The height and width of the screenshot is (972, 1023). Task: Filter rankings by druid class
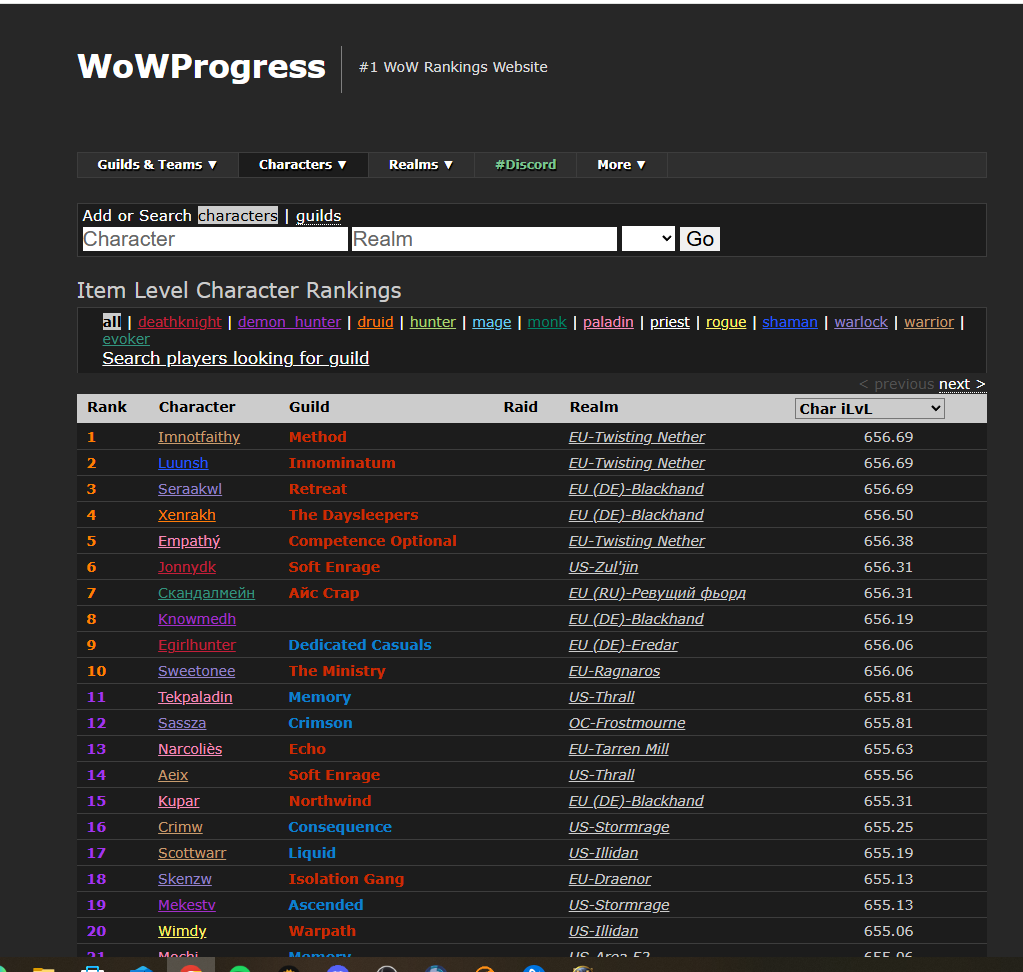coord(375,322)
